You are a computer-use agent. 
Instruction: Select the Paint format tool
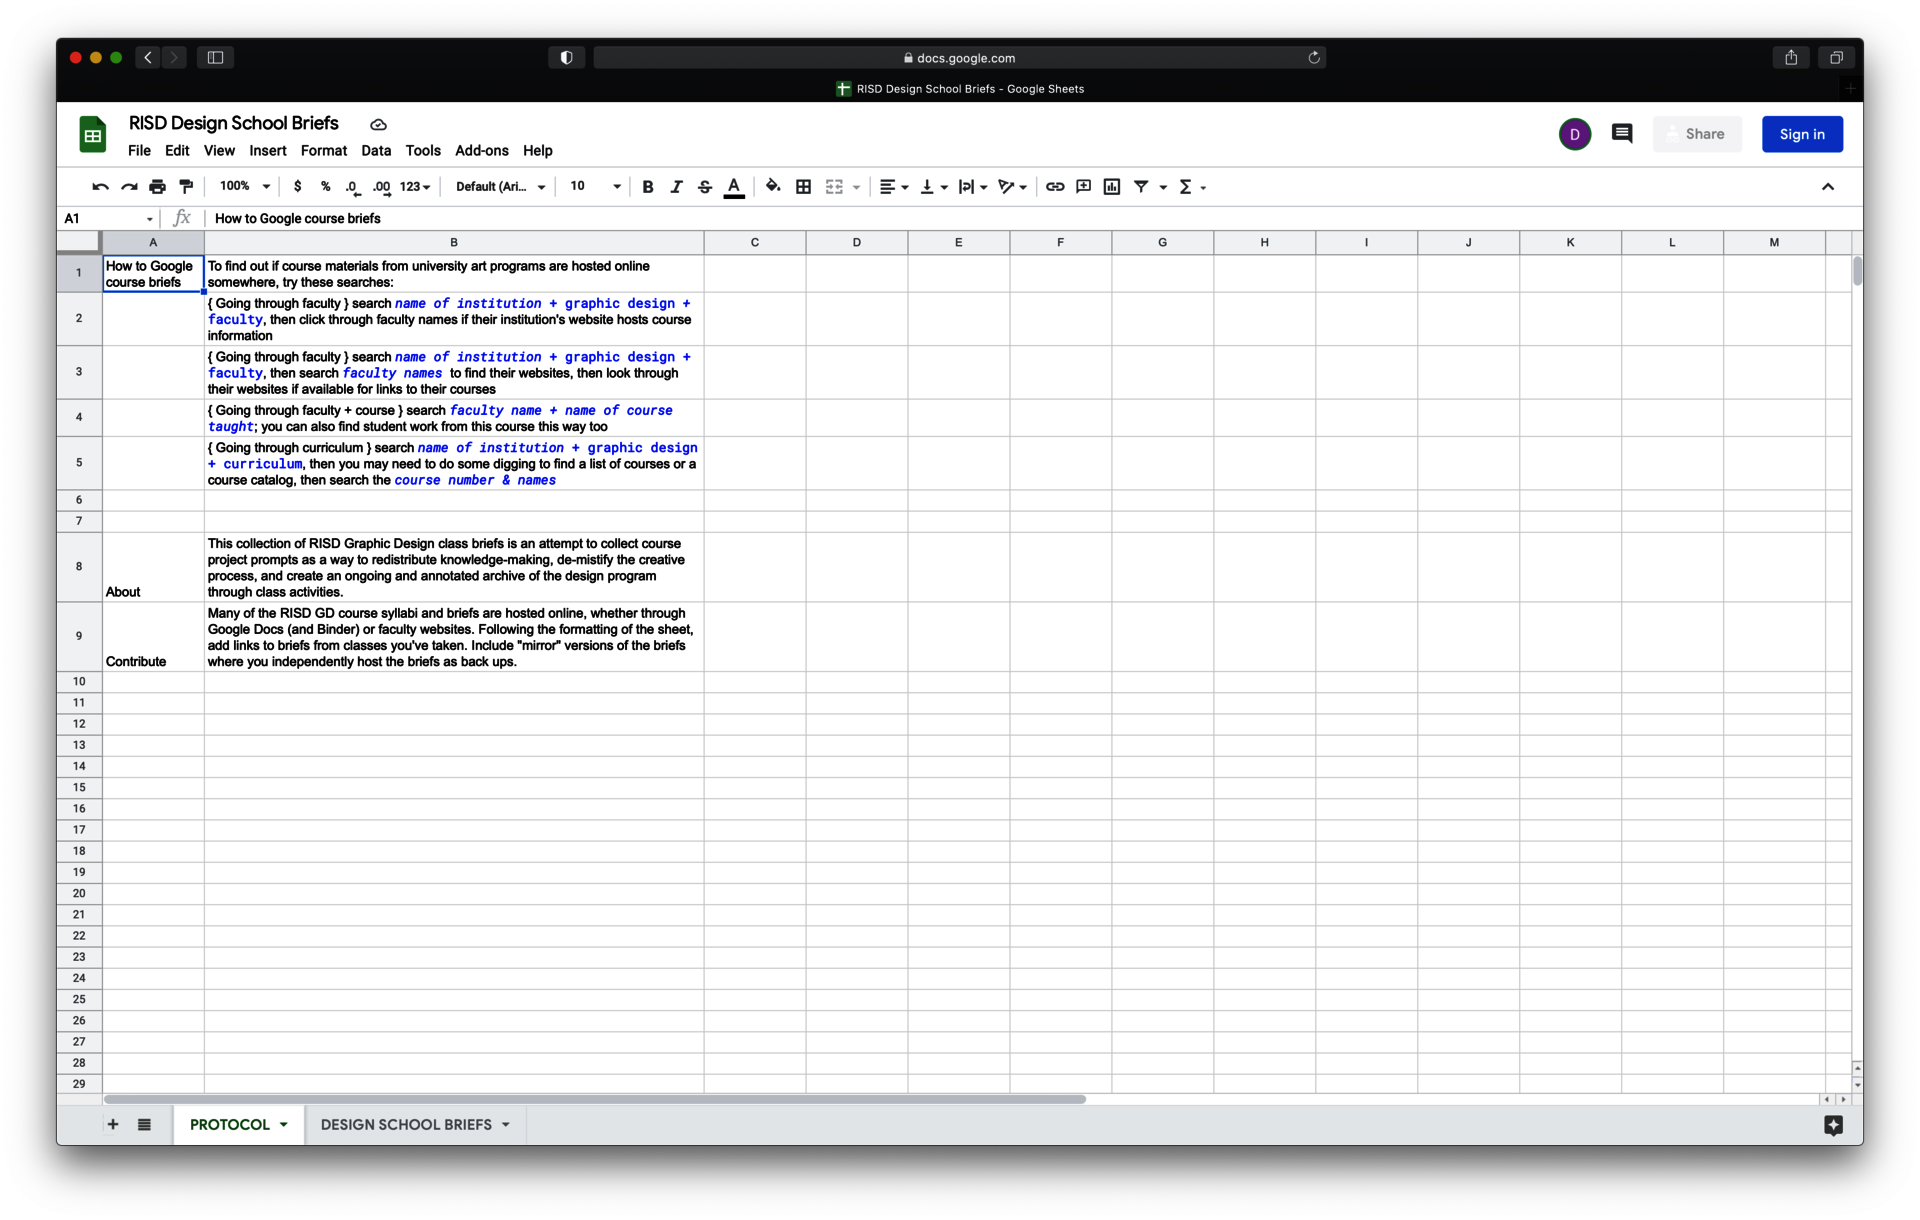point(186,187)
